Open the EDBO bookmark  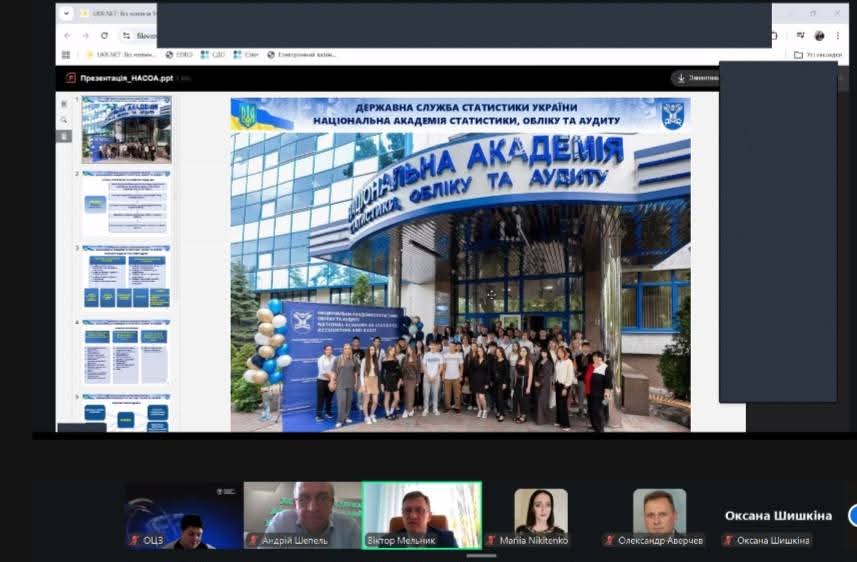coord(179,55)
